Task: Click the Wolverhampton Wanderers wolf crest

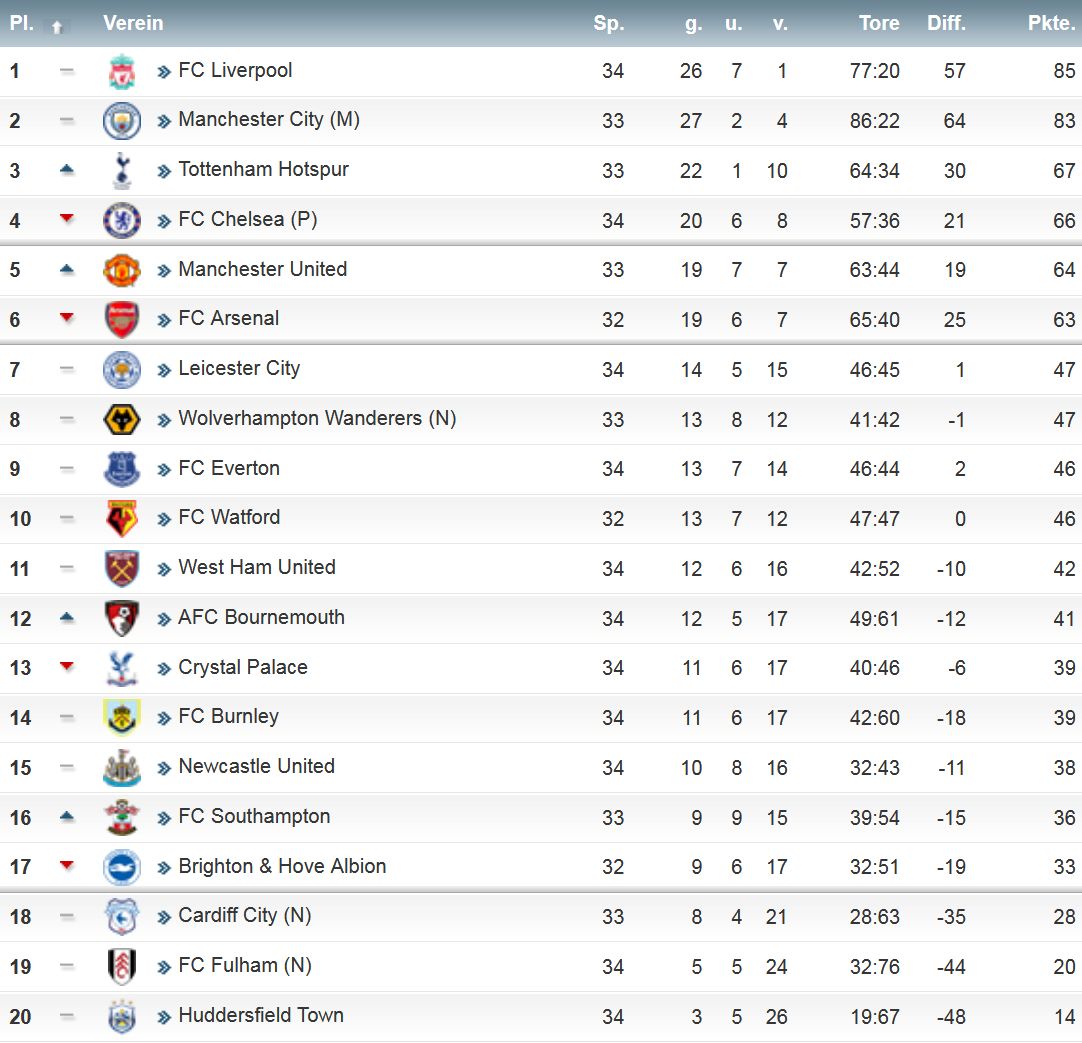Action: coord(122,420)
